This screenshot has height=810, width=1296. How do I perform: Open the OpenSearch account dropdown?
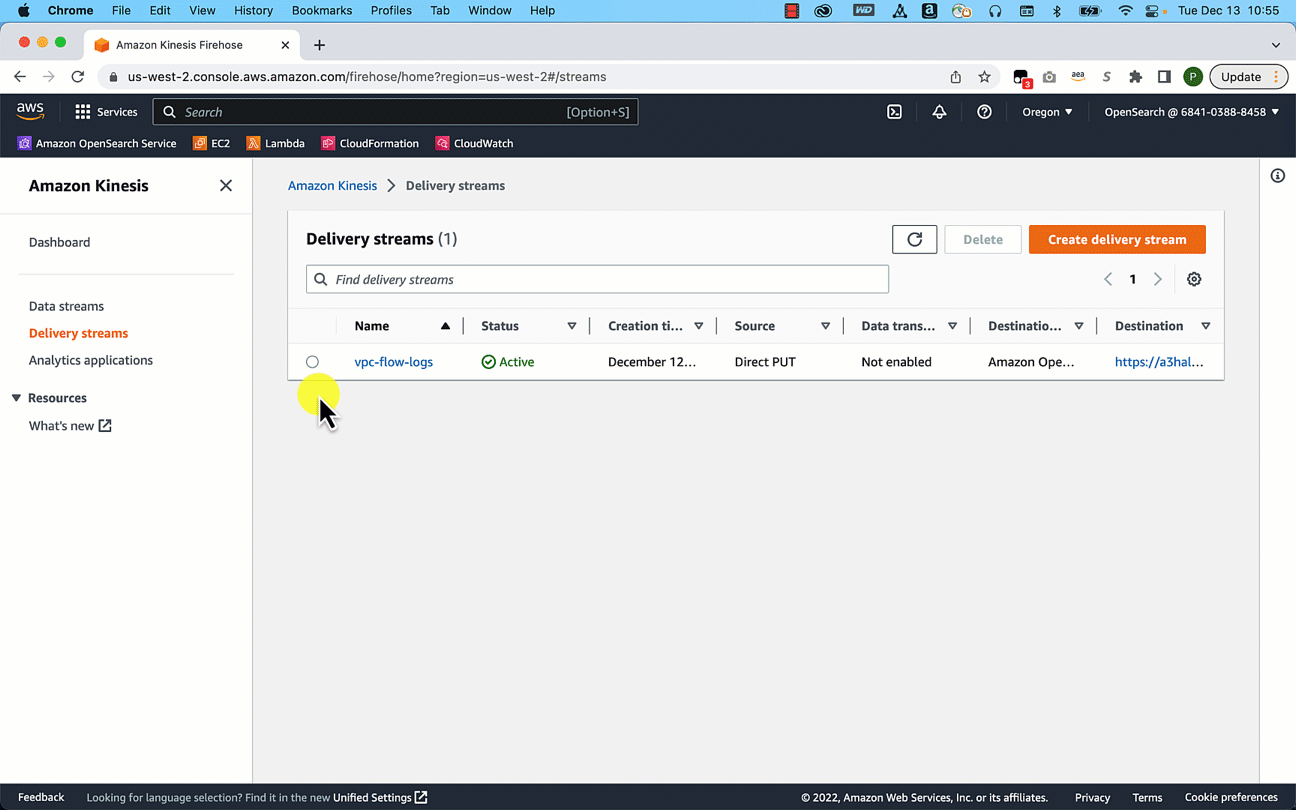pos(1192,112)
